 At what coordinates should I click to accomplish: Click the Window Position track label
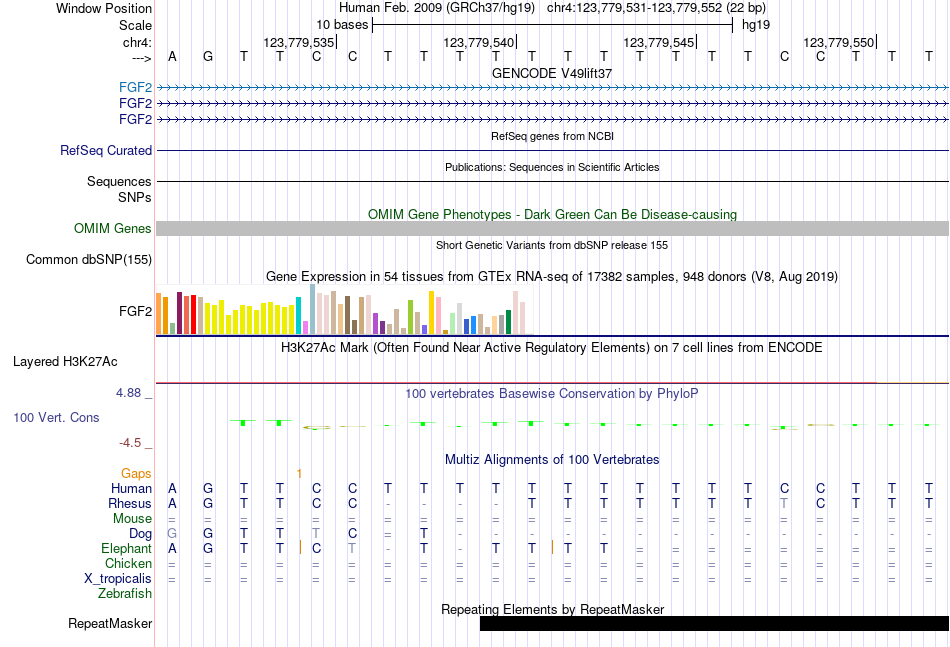(104, 8)
